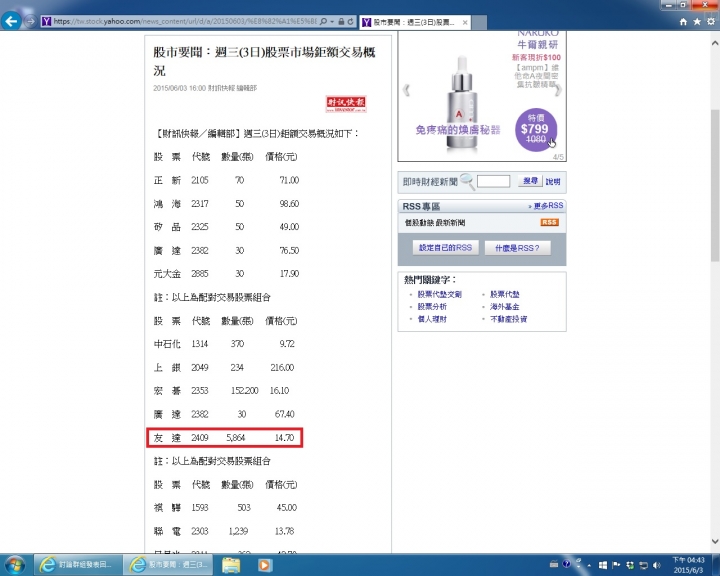Click the Action Center flag tray icon
The image size is (720, 576).
[616, 565]
